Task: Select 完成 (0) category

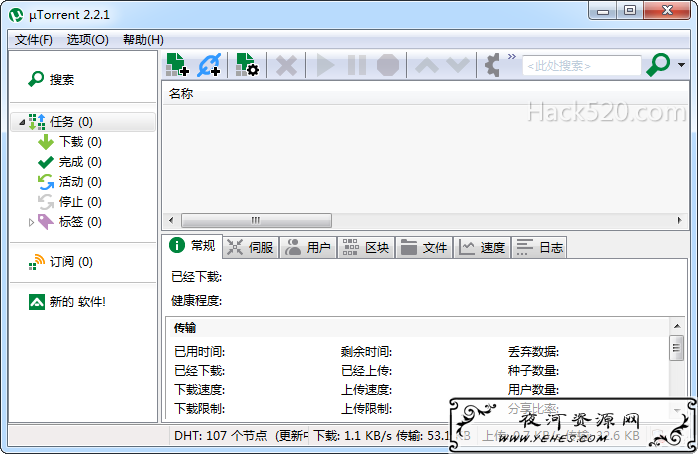Action: coord(70,162)
